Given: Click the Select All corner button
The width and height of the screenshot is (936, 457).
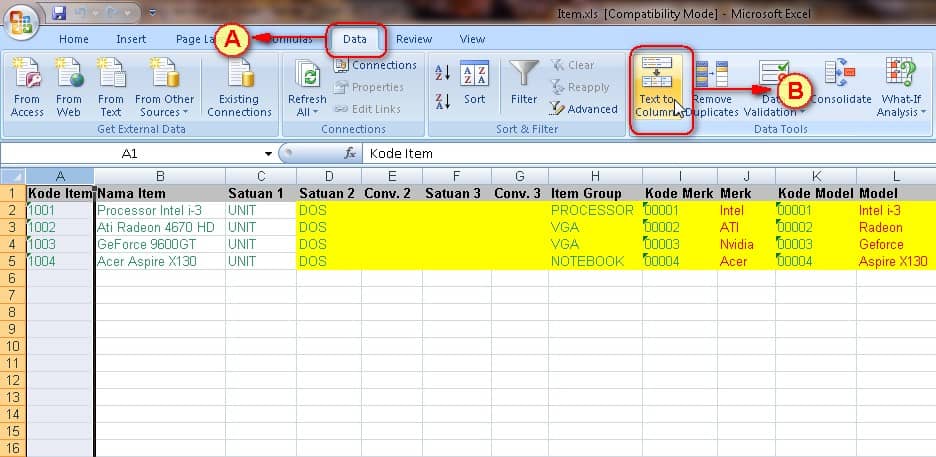Looking at the screenshot, I should click(x=13, y=176).
